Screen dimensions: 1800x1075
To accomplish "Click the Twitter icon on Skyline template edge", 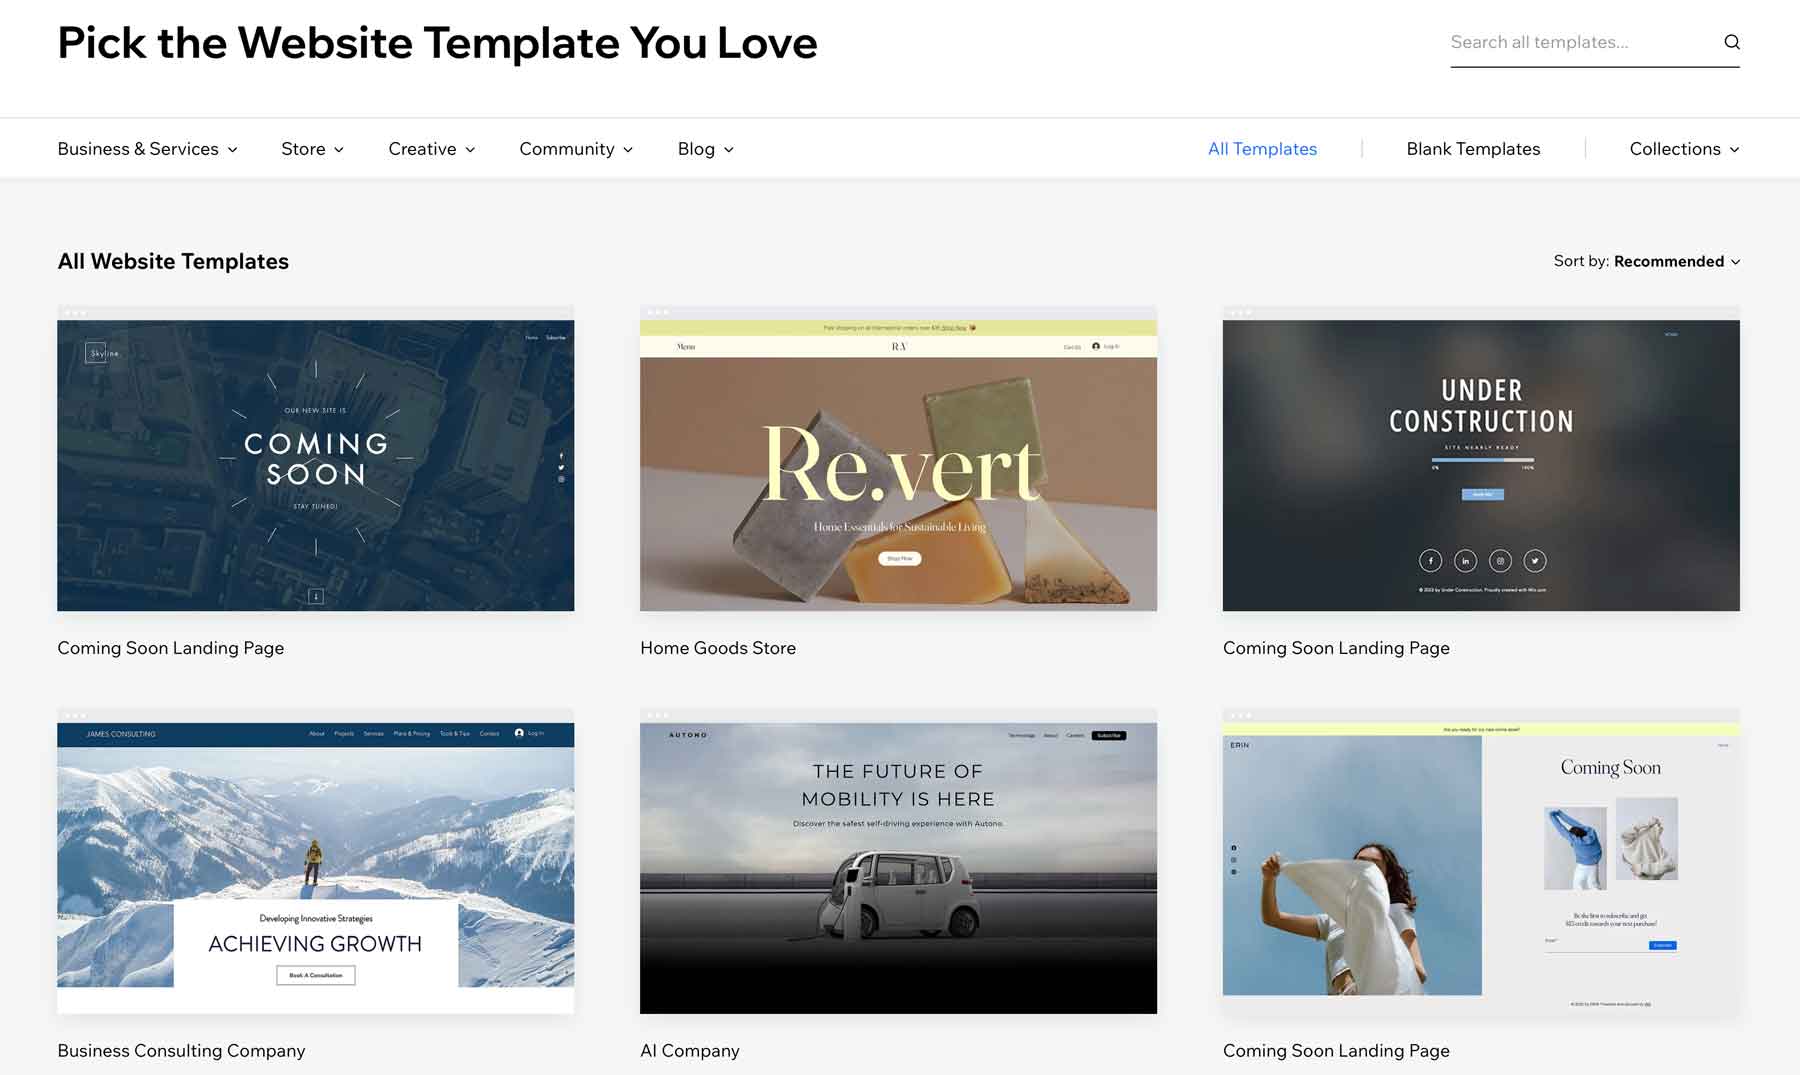I will (x=561, y=467).
